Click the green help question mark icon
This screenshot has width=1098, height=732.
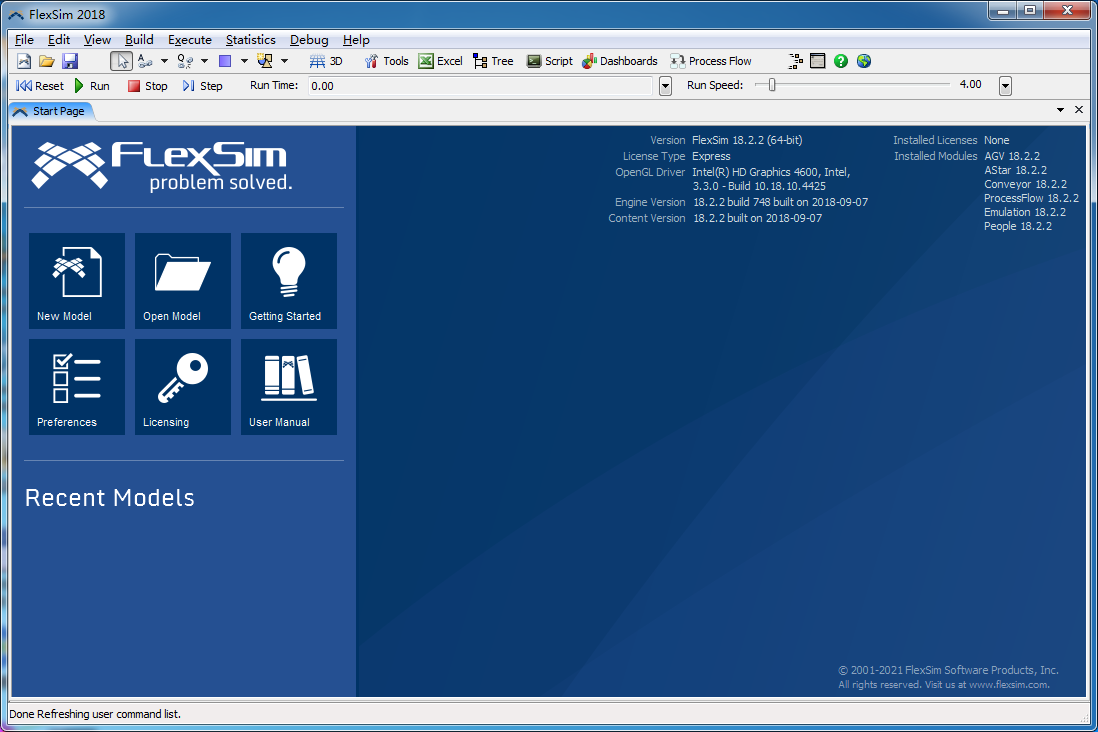(841, 61)
